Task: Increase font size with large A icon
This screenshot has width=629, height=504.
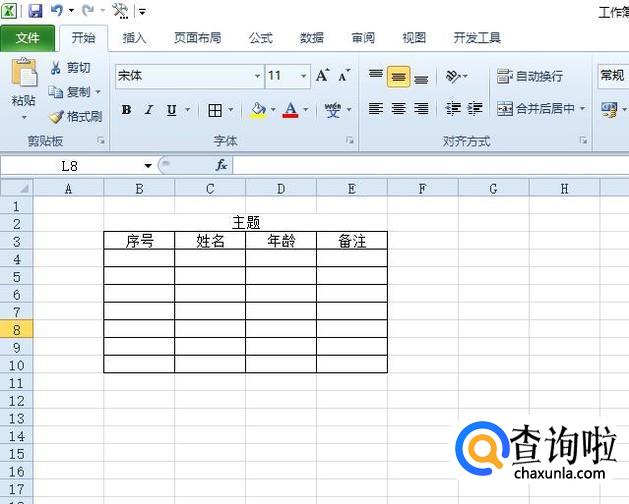Action: (x=322, y=75)
